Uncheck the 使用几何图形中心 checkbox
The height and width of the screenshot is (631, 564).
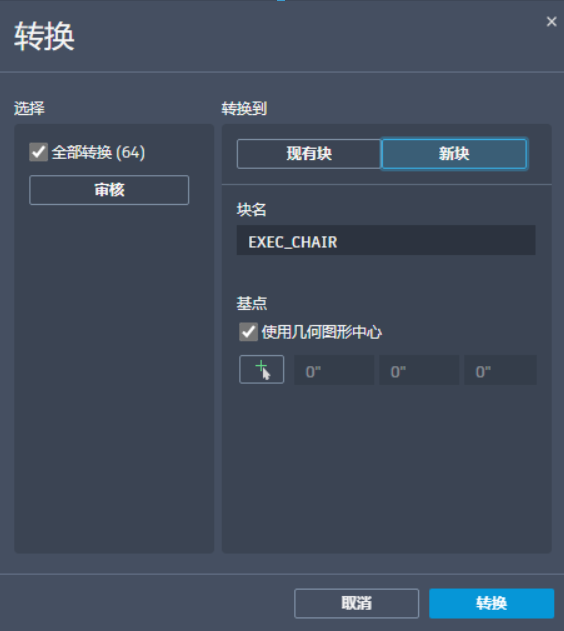[248, 332]
